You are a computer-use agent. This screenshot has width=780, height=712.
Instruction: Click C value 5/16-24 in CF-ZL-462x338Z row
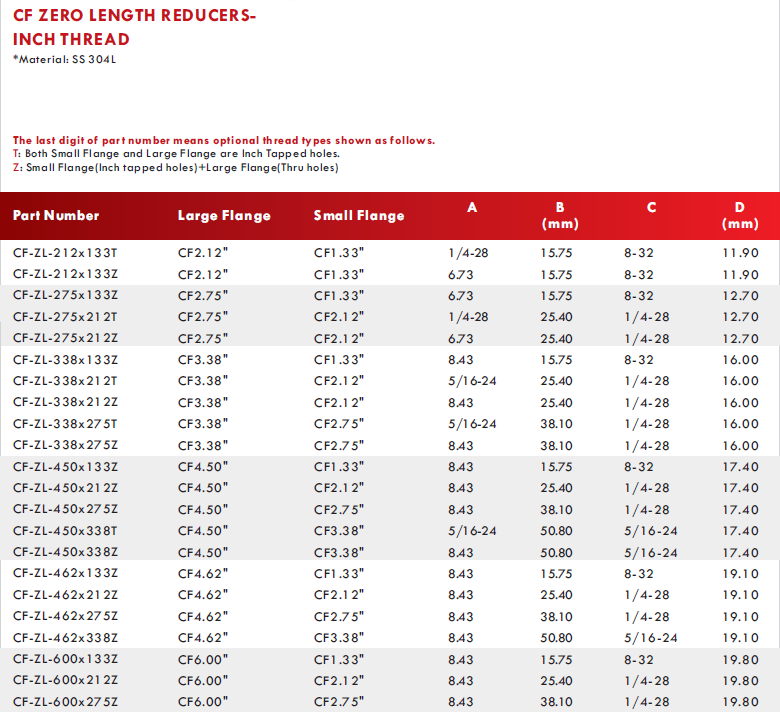point(651,638)
